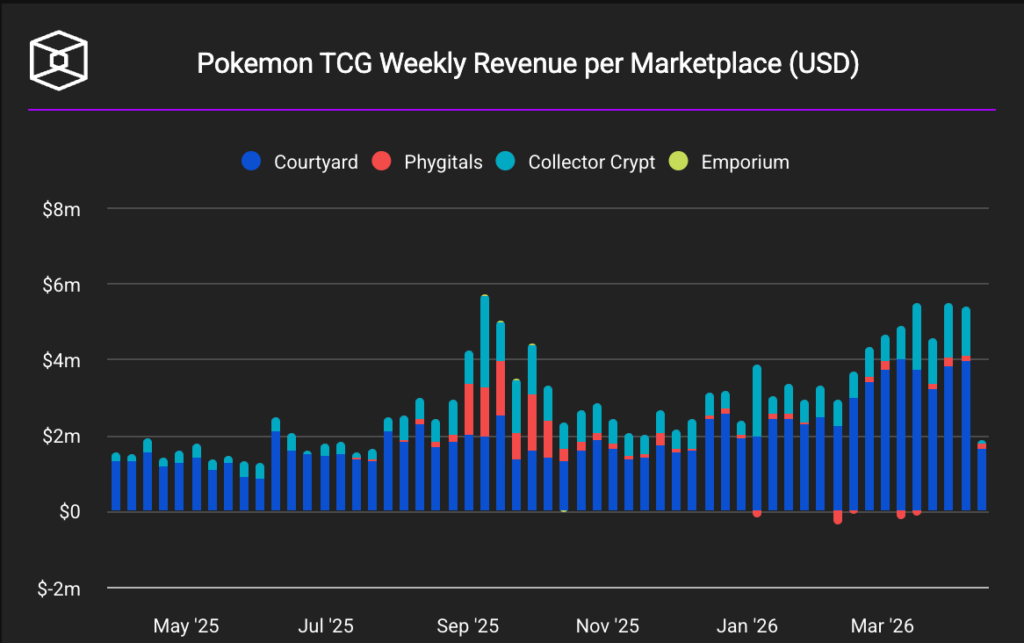The width and height of the screenshot is (1024, 643).
Task: Toggle the Courtyard series label
Action: click(315, 162)
